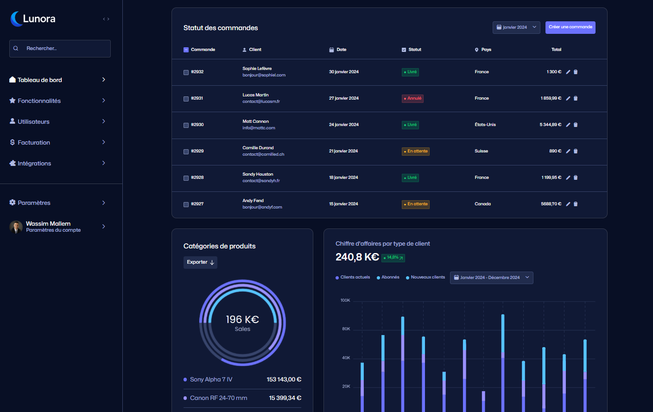Edit Sandy Houston's order #2928
Image resolution: width=653 pixels, height=412 pixels.
click(568, 178)
